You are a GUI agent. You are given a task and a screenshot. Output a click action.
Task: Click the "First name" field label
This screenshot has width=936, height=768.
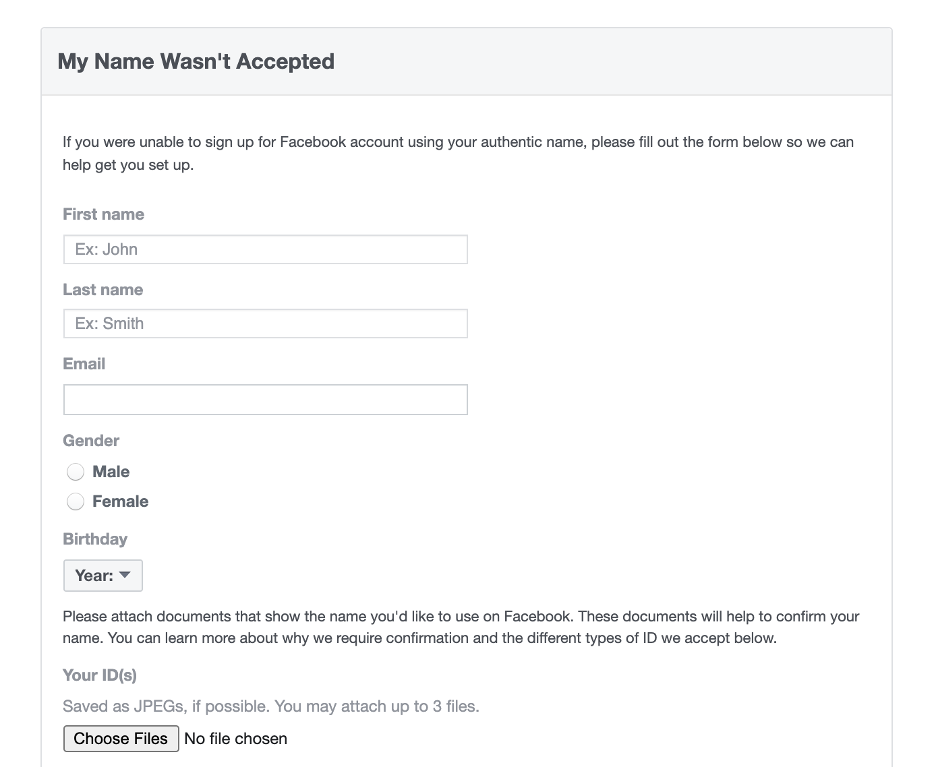coord(103,214)
